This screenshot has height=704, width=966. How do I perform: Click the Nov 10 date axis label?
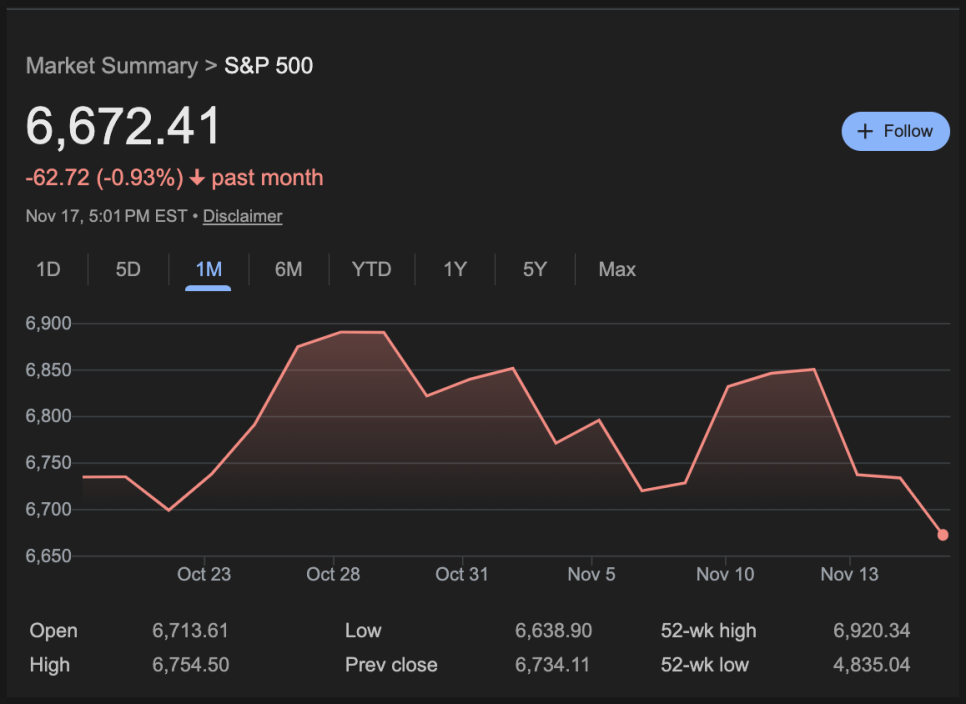(x=725, y=574)
